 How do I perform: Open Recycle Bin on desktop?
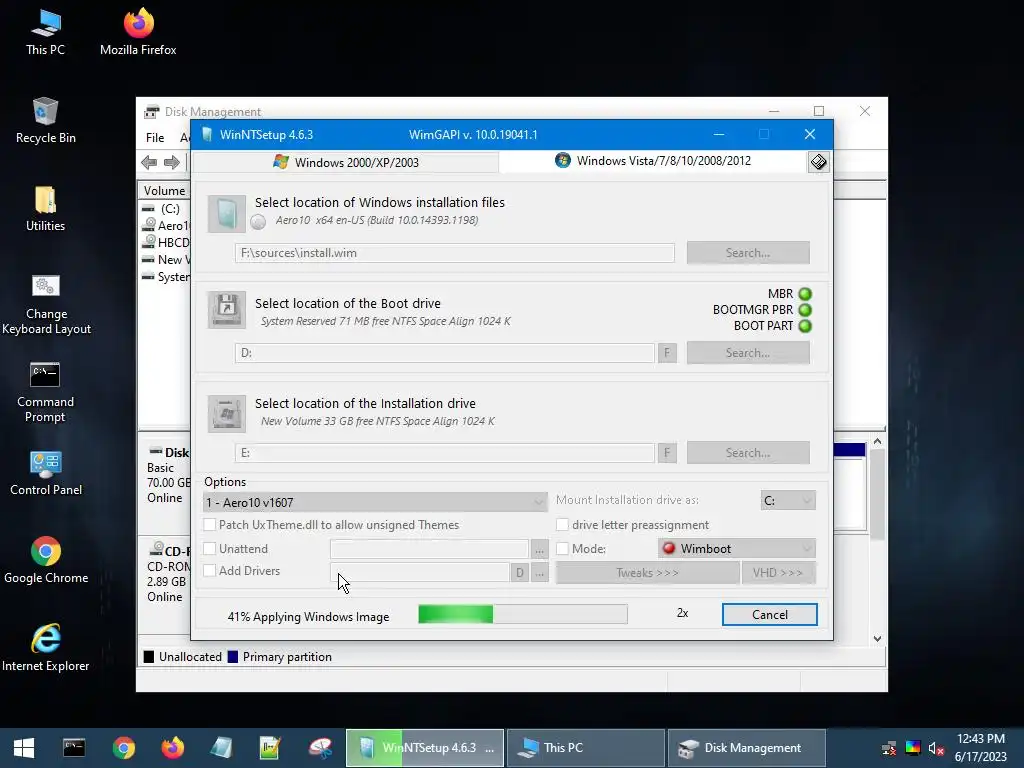point(45,121)
